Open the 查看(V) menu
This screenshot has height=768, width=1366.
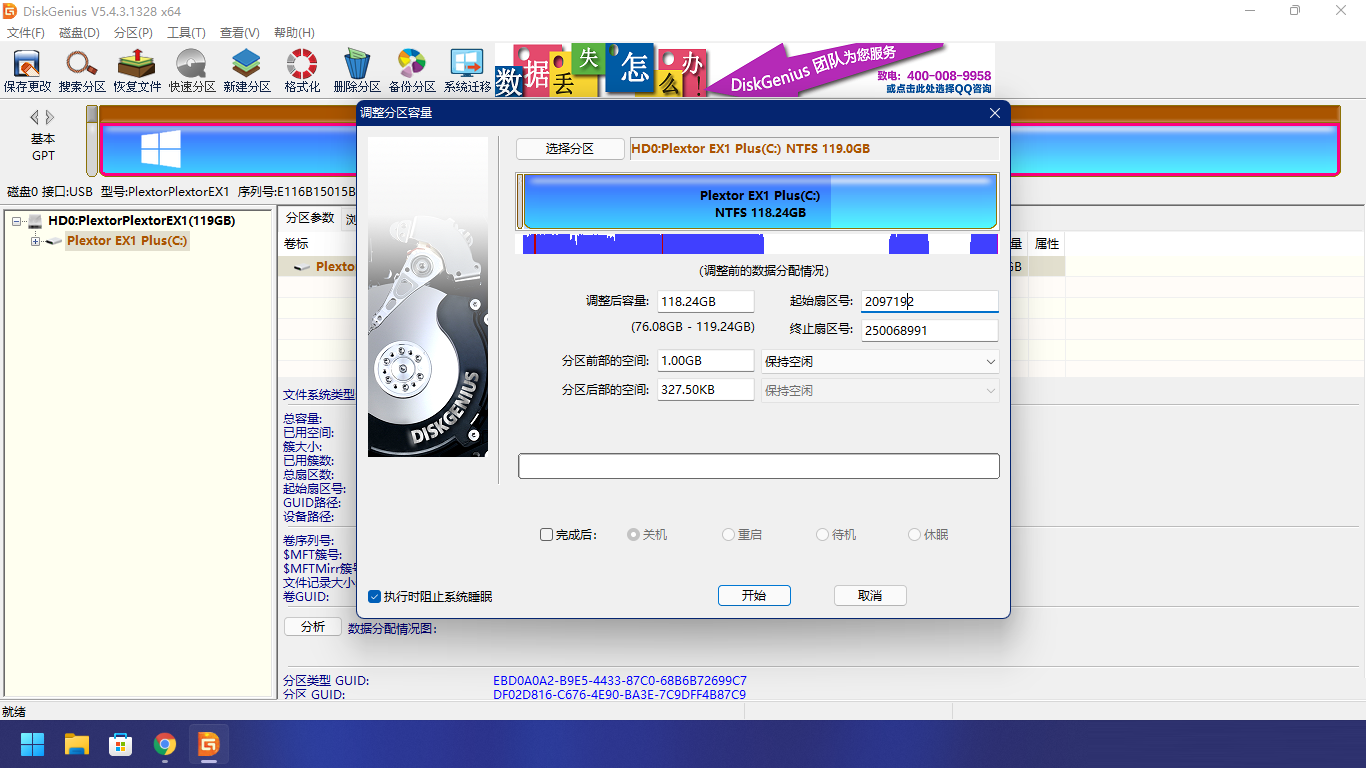[x=240, y=33]
